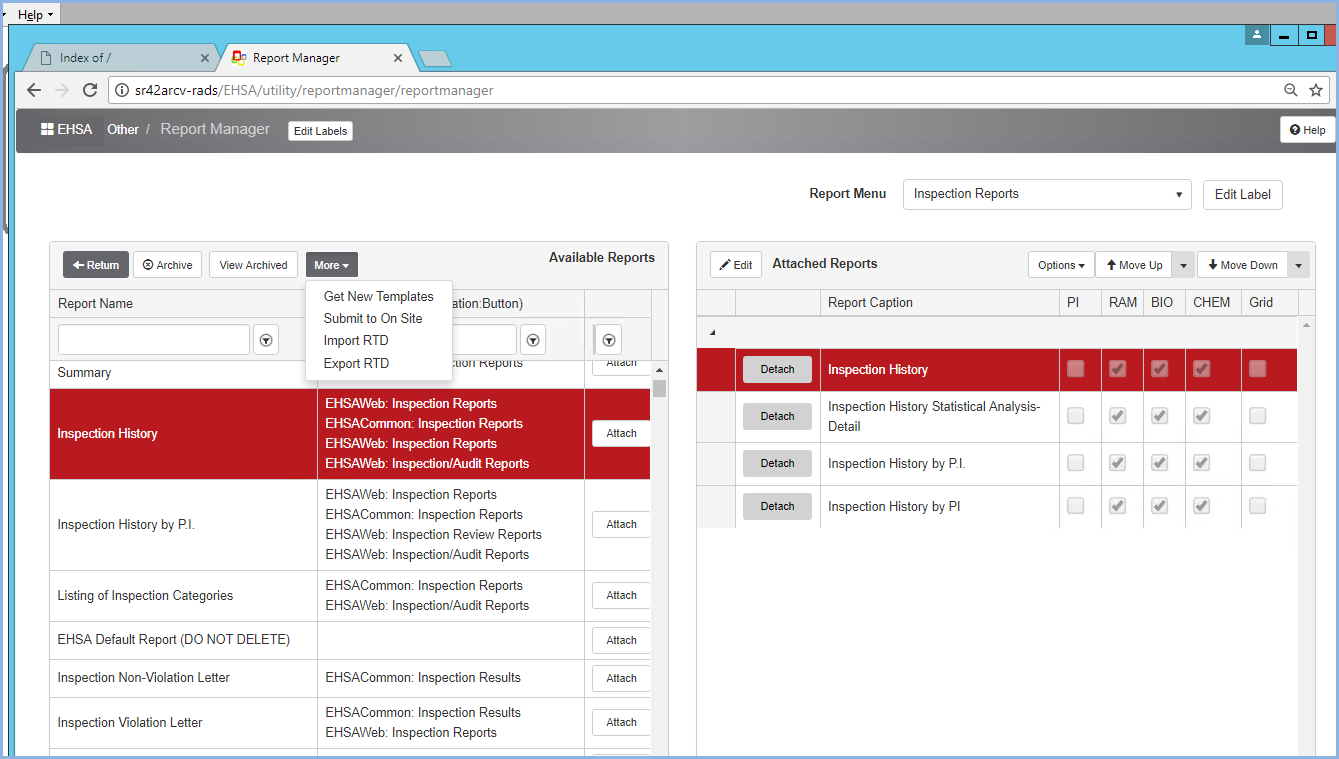The image size is (1339, 759).
Task: Click the Help button in header
Action: pos(1307,130)
